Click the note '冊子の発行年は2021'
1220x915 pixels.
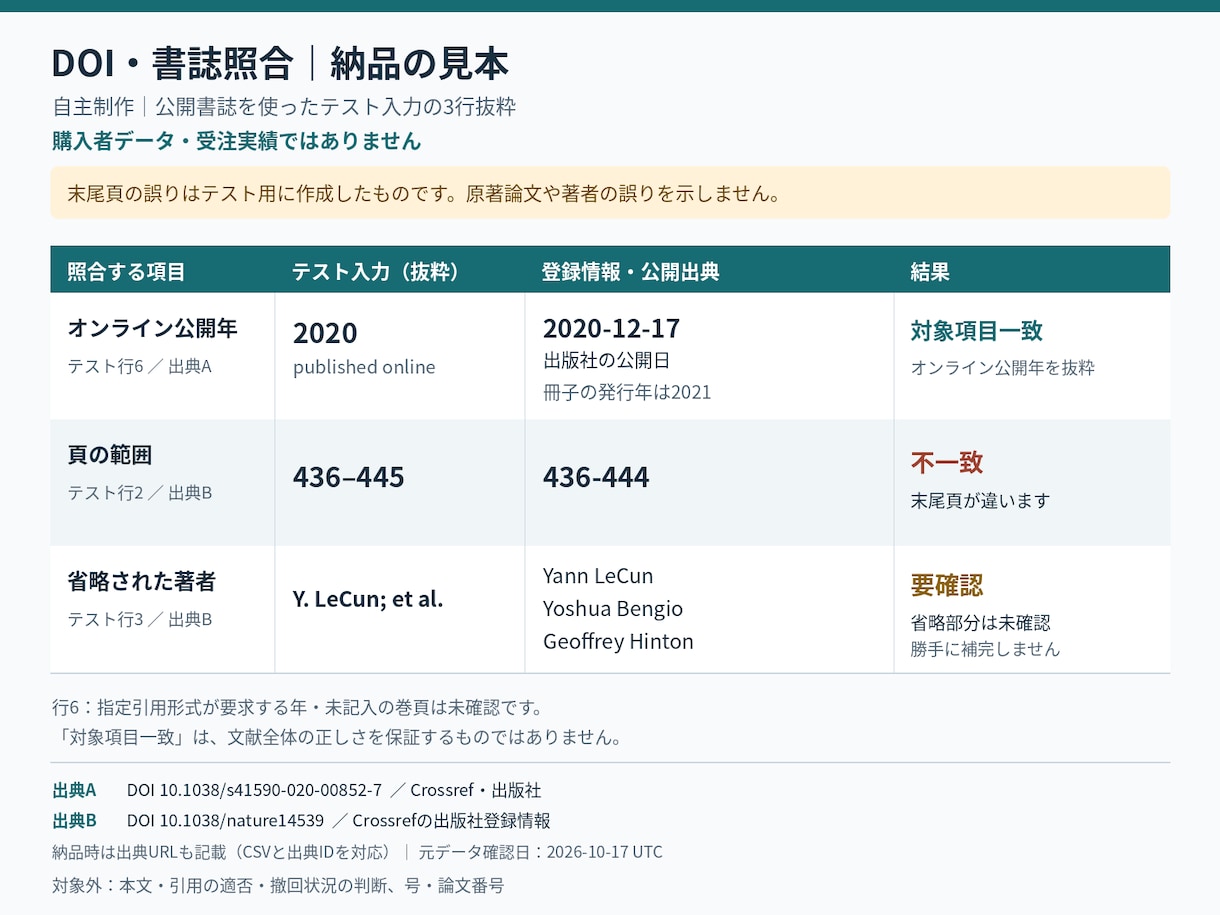pos(627,392)
